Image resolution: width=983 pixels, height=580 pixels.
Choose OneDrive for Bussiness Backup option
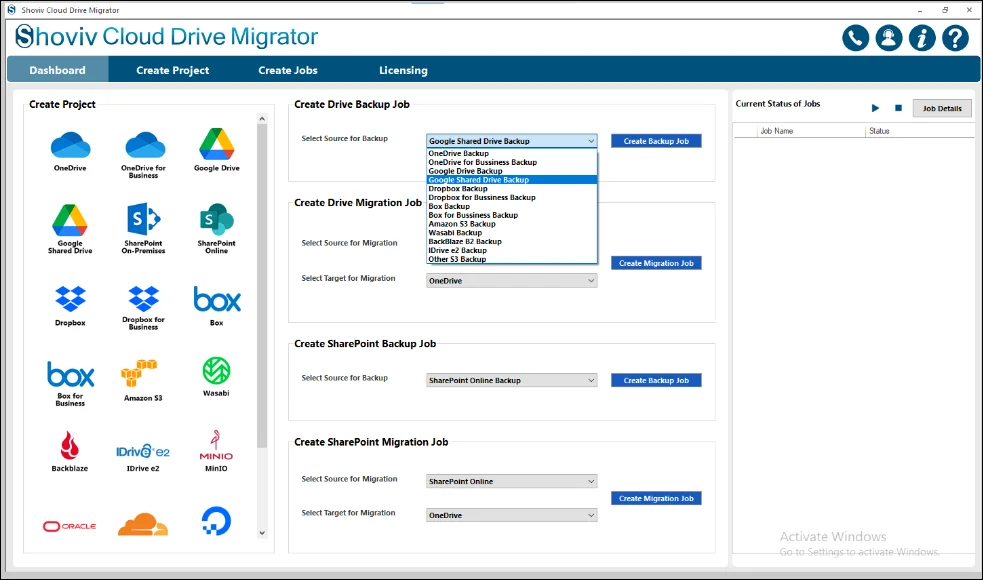click(x=512, y=162)
